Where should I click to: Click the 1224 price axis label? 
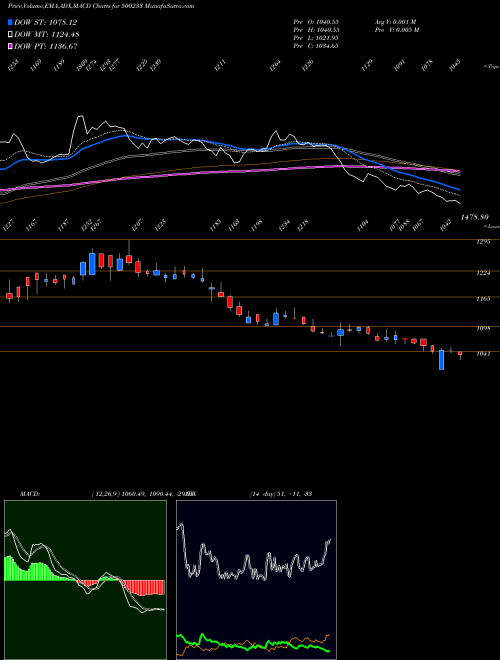483,273
